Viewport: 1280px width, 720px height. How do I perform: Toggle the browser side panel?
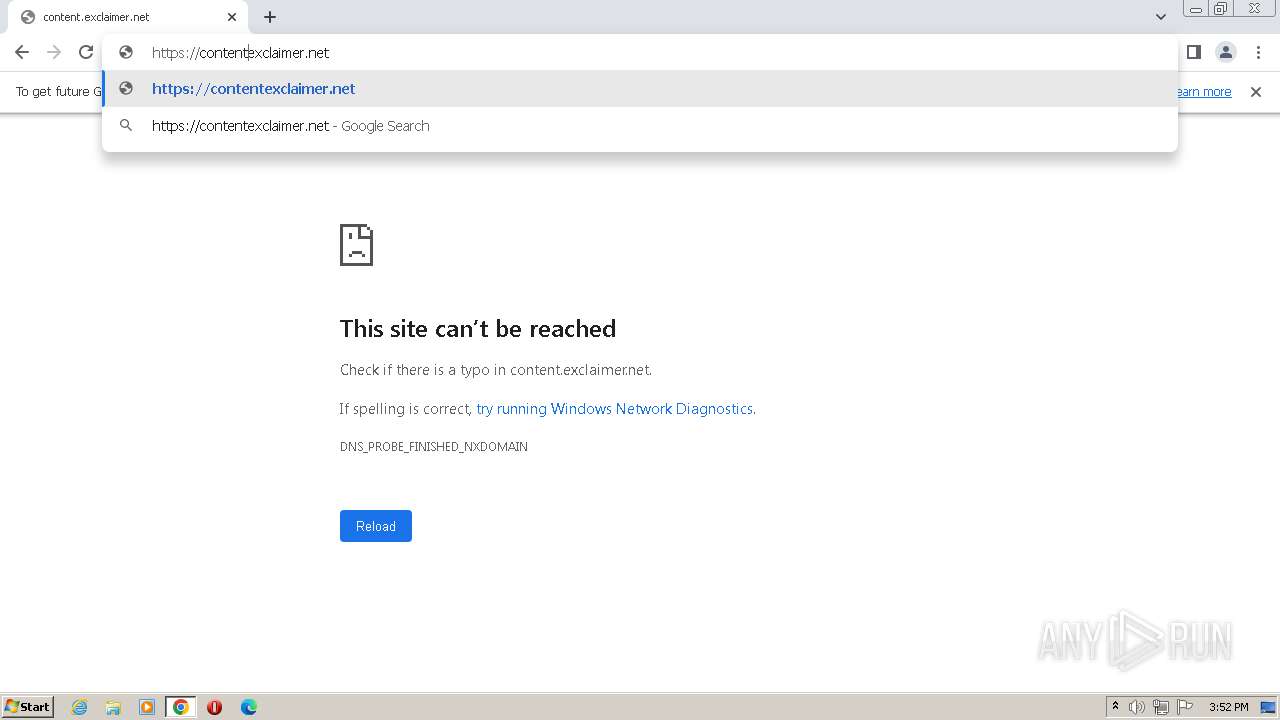(x=1193, y=52)
